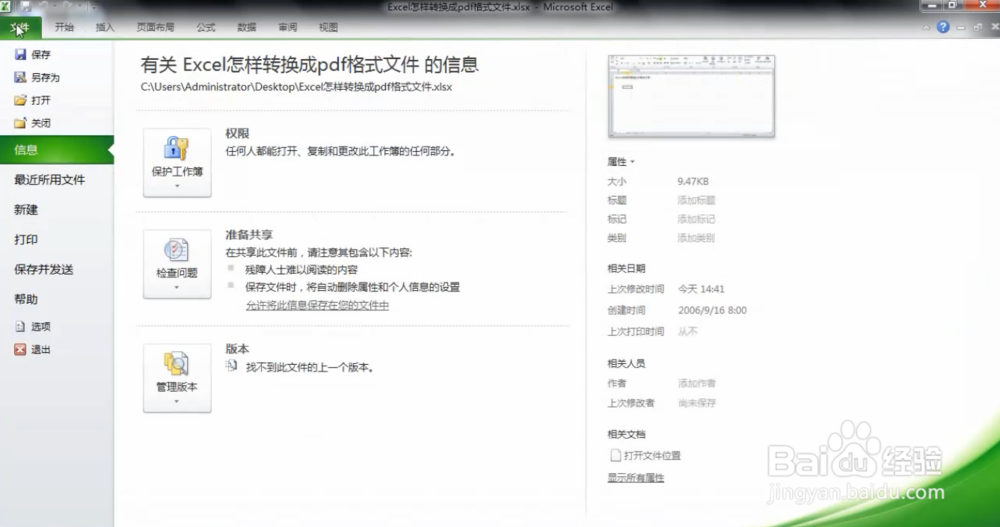Image resolution: width=1000 pixels, height=527 pixels.
Task: Click the red Exit (退出) icon
Action: [20, 350]
